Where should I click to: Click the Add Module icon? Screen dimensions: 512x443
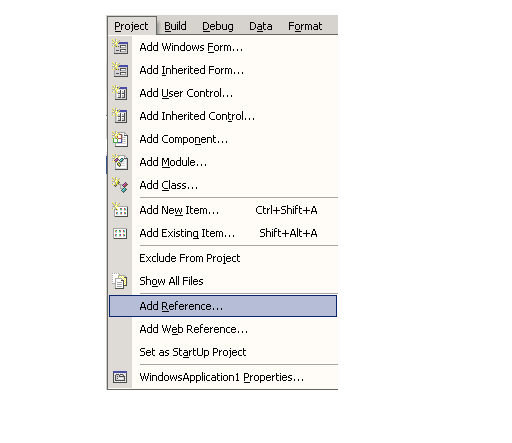click(120, 162)
